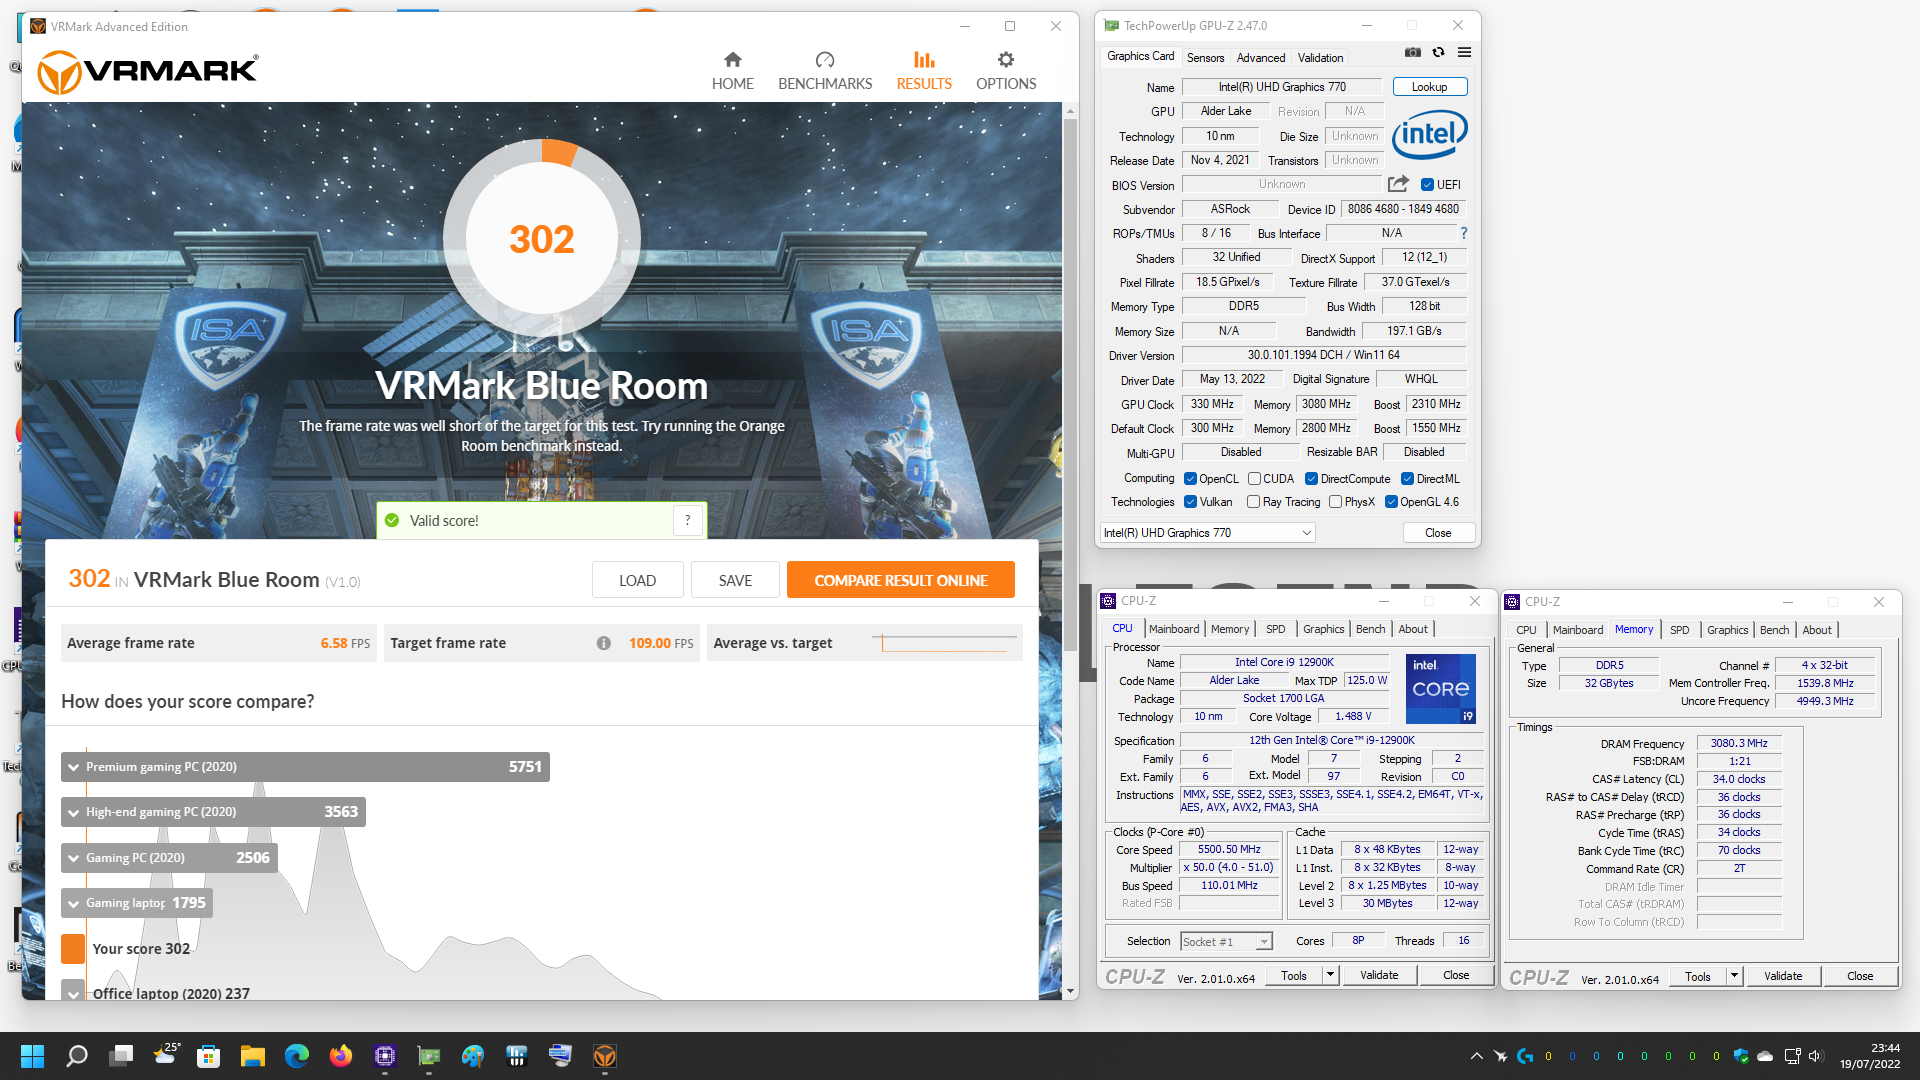Toggle the OpenGL 4.6 checkbox

(1391, 502)
